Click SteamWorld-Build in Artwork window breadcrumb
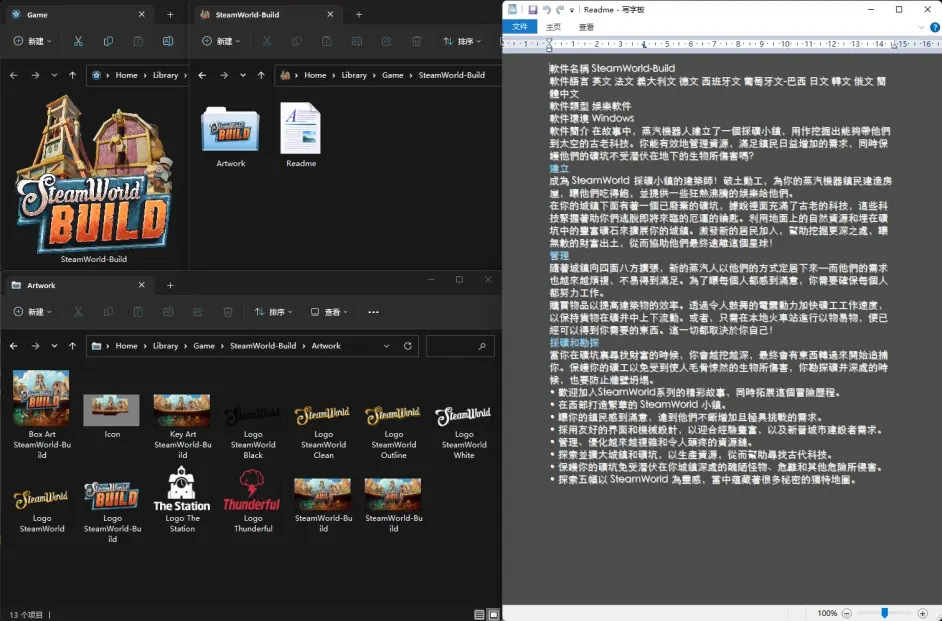This screenshot has width=942, height=621. pyautogui.click(x=263, y=346)
